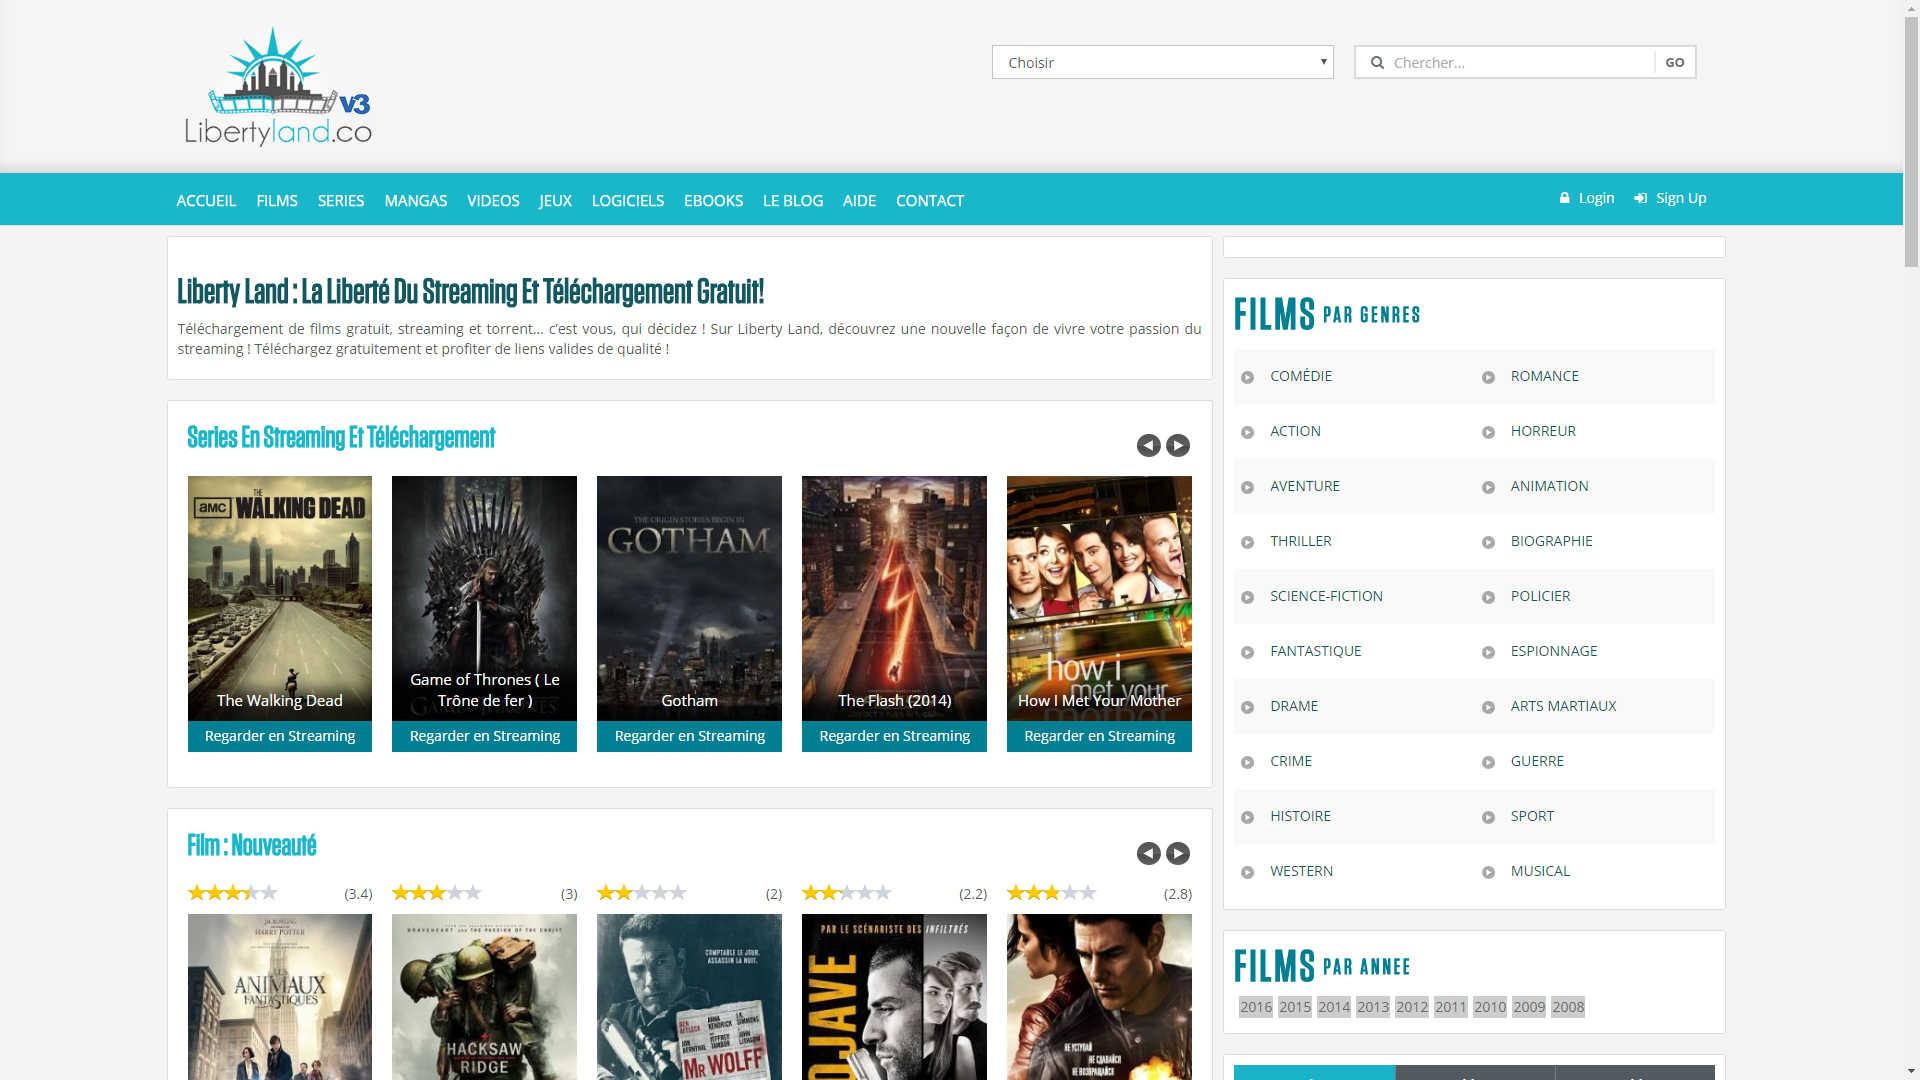This screenshot has width=1920, height=1080.
Task: Click the search input field
Action: pos(1516,62)
